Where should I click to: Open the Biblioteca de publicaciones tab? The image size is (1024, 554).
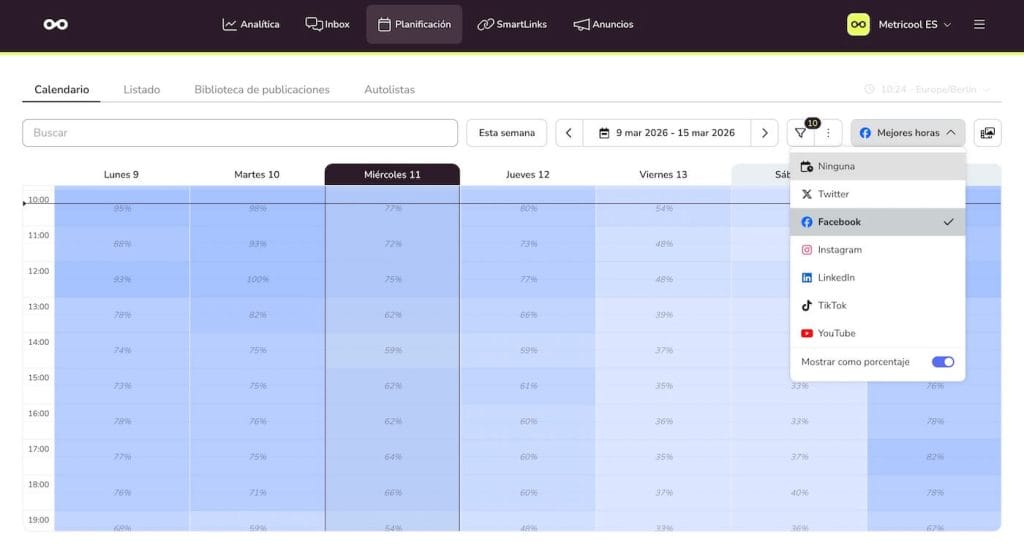click(x=262, y=90)
